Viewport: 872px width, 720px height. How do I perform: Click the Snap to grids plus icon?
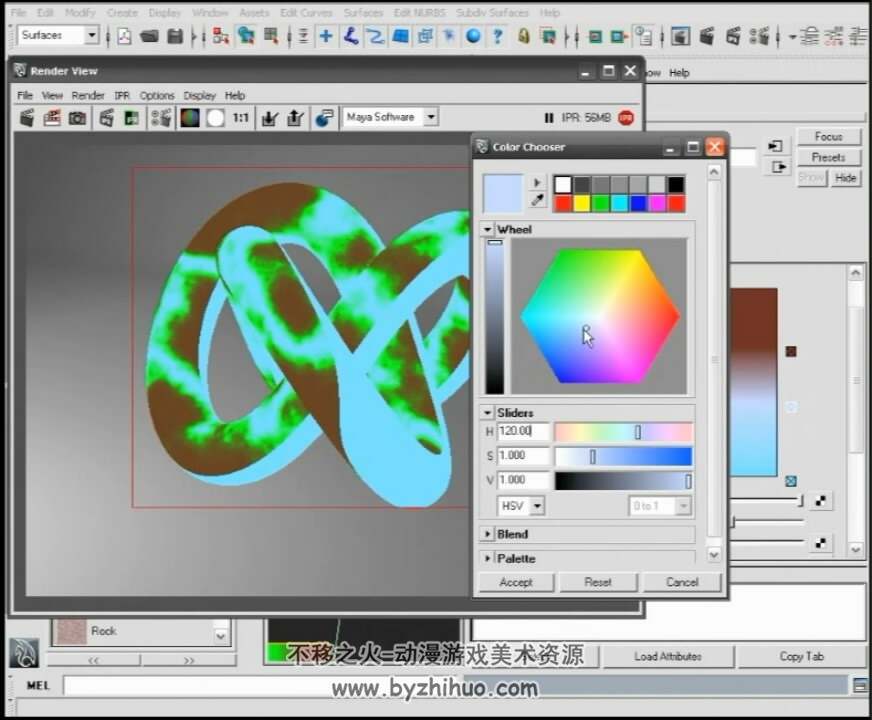click(x=326, y=37)
